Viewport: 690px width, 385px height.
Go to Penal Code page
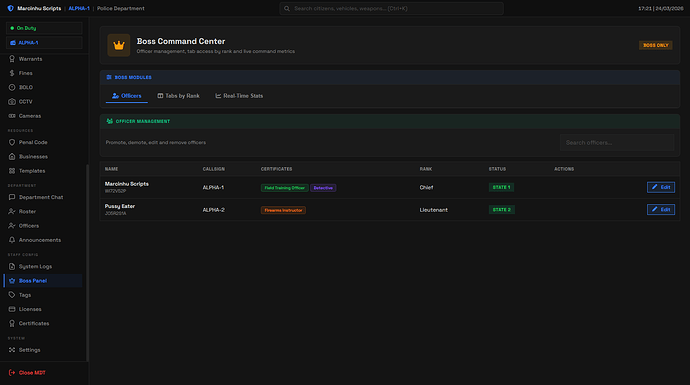[x=43, y=142]
